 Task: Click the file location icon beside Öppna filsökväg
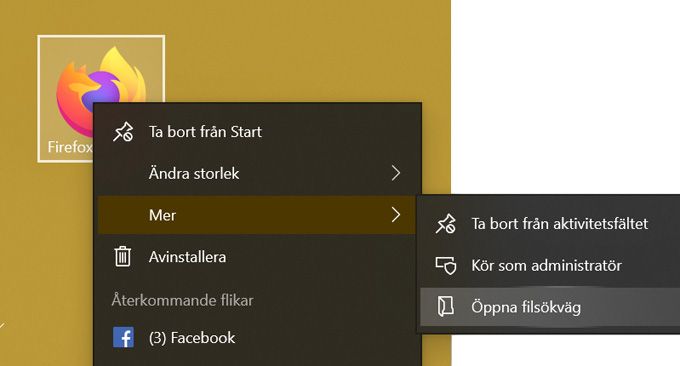[446, 307]
